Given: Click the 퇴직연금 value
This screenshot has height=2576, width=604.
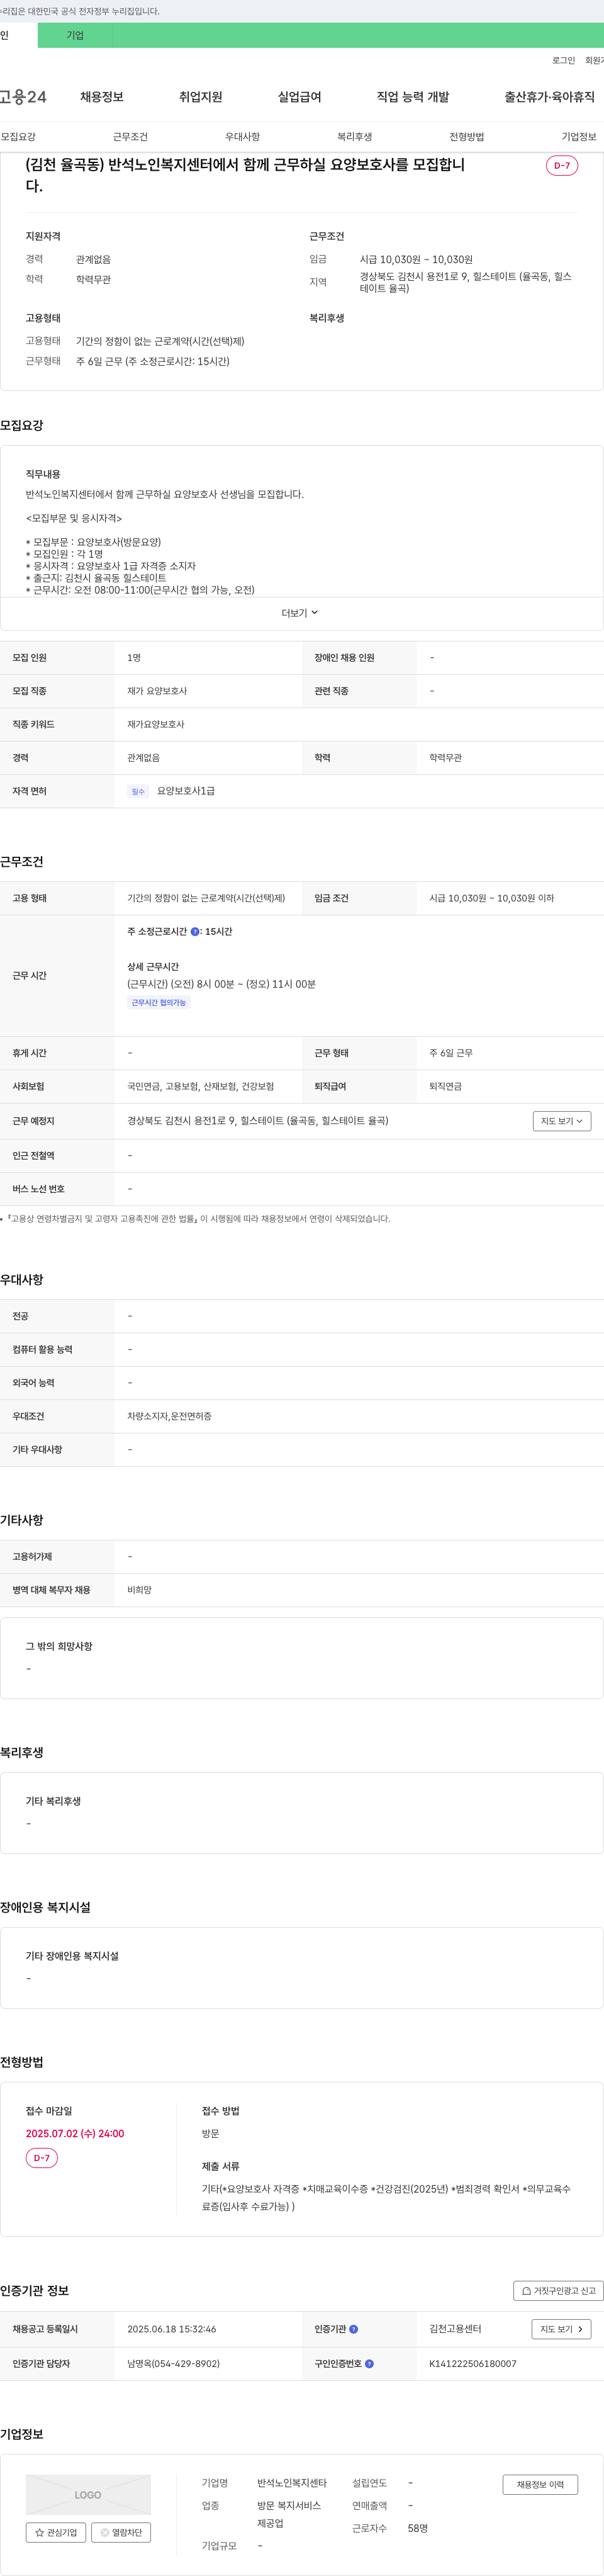Looking at the screenshot, I should [446, 1086].
